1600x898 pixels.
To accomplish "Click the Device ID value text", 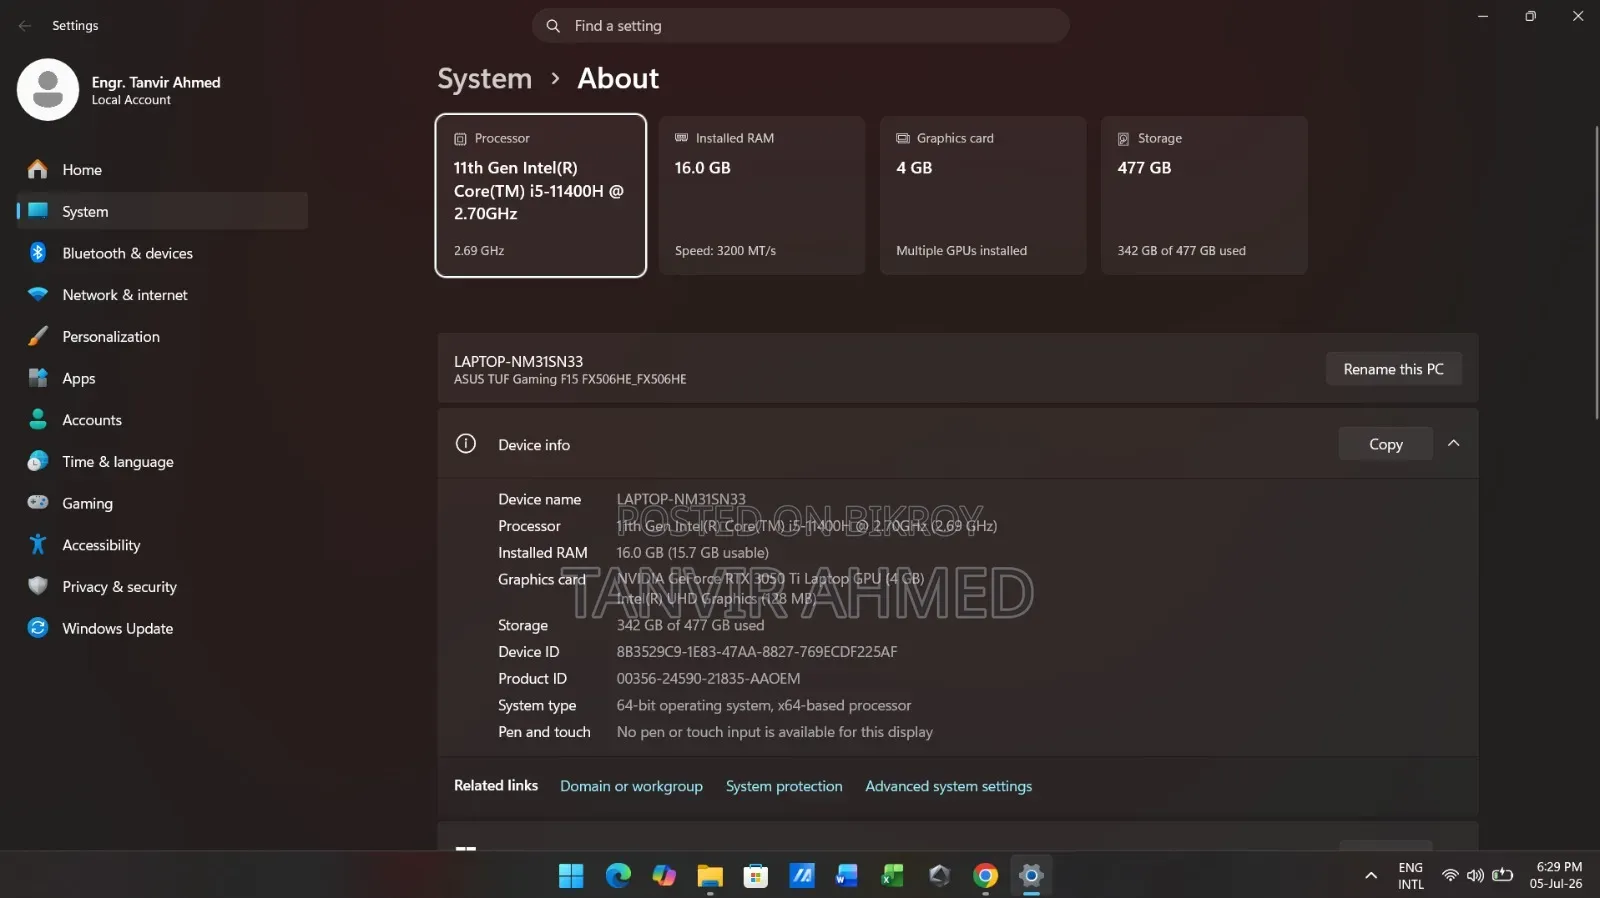I will (x=757, y=652).
